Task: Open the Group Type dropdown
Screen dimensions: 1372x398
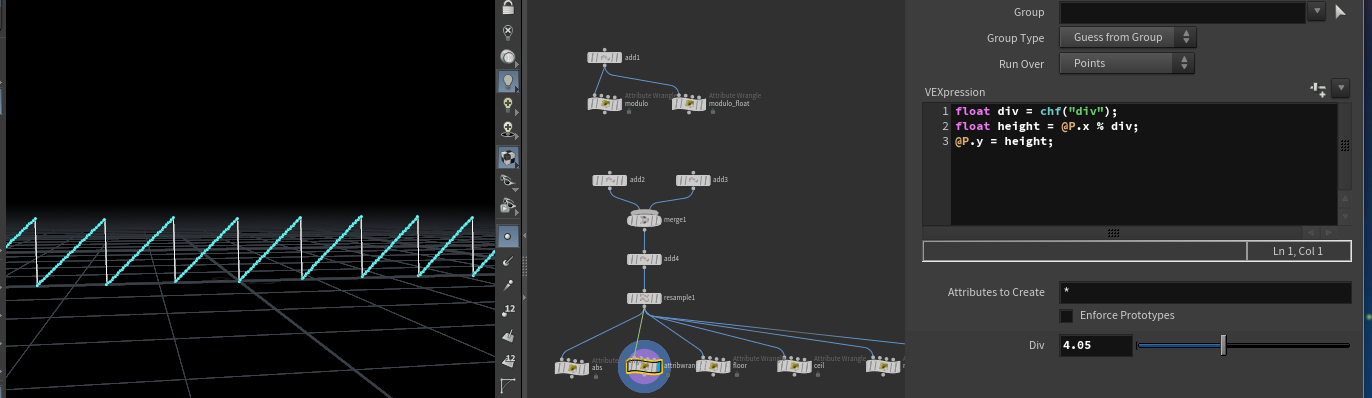Action: (x=1128, y=37)
